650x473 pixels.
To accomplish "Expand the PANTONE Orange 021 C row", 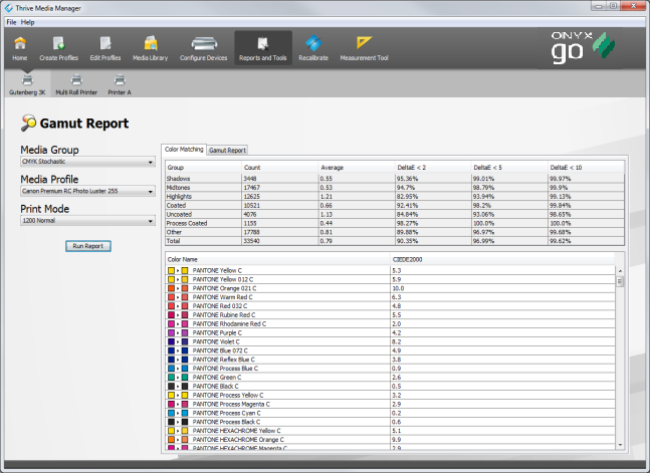I will coord(178,288).
